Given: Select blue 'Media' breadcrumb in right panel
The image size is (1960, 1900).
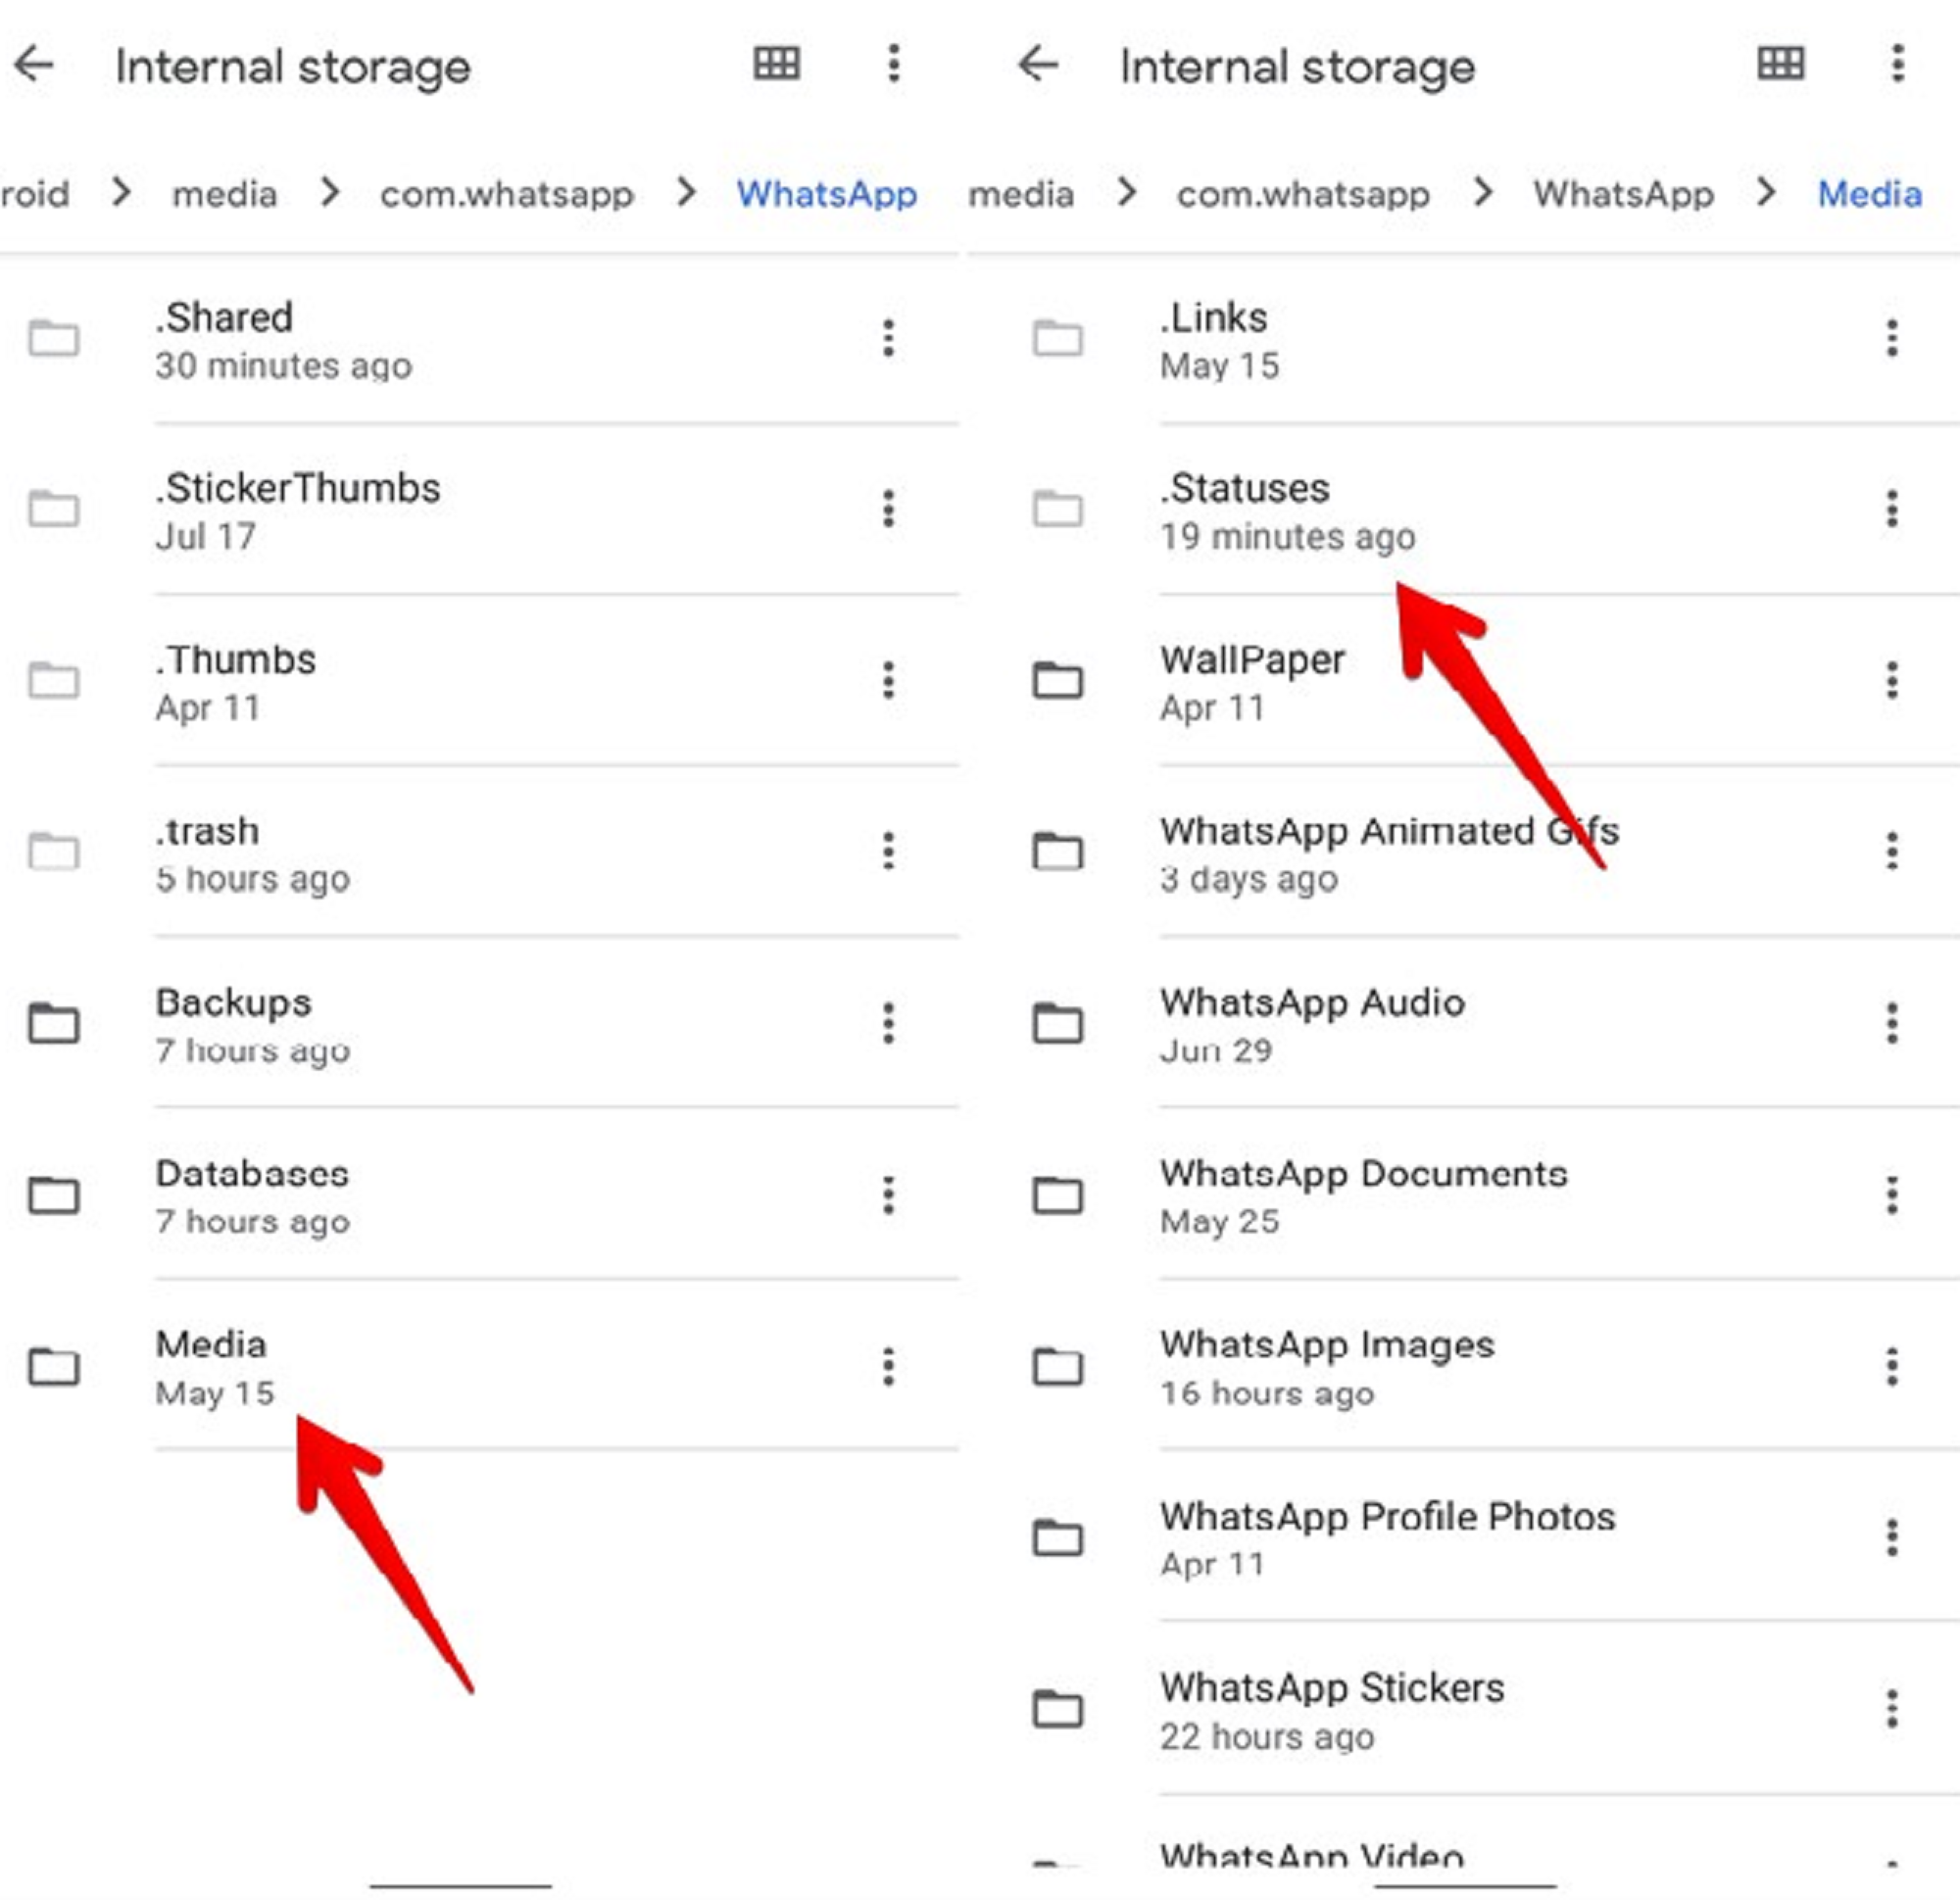Looking at the screenshot, I should 1870,194.
